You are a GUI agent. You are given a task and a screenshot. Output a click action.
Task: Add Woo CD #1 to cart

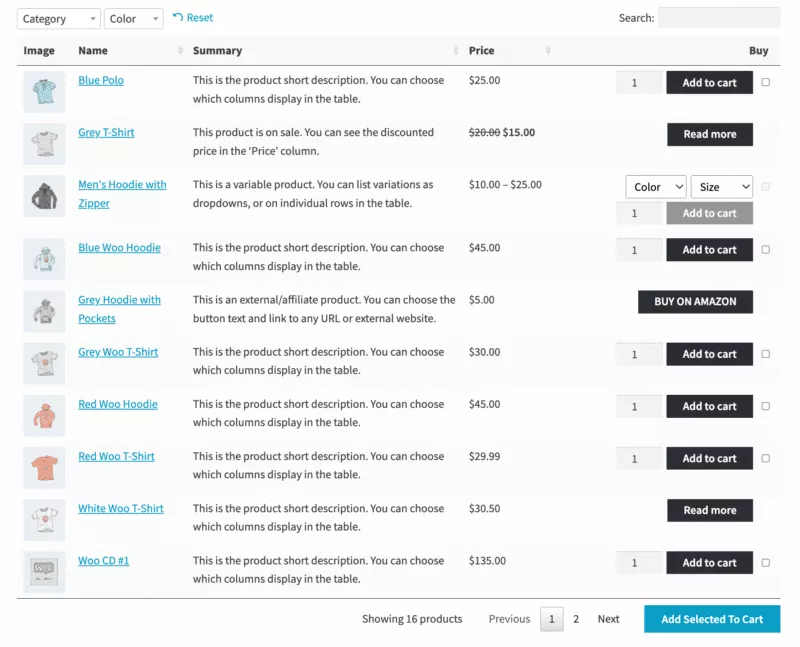click(710, 563)
